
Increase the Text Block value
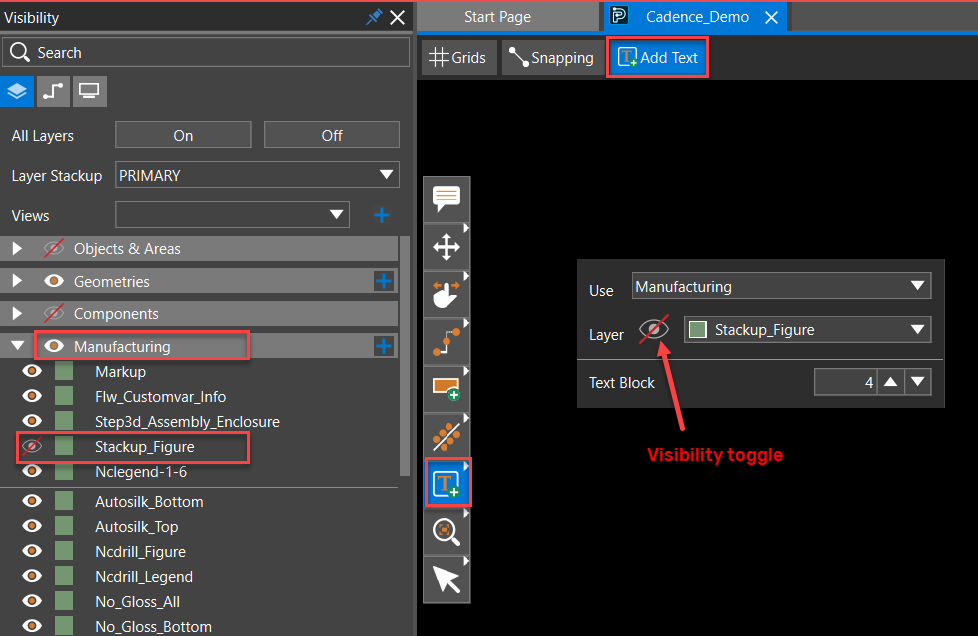click(x=891, y=382)
